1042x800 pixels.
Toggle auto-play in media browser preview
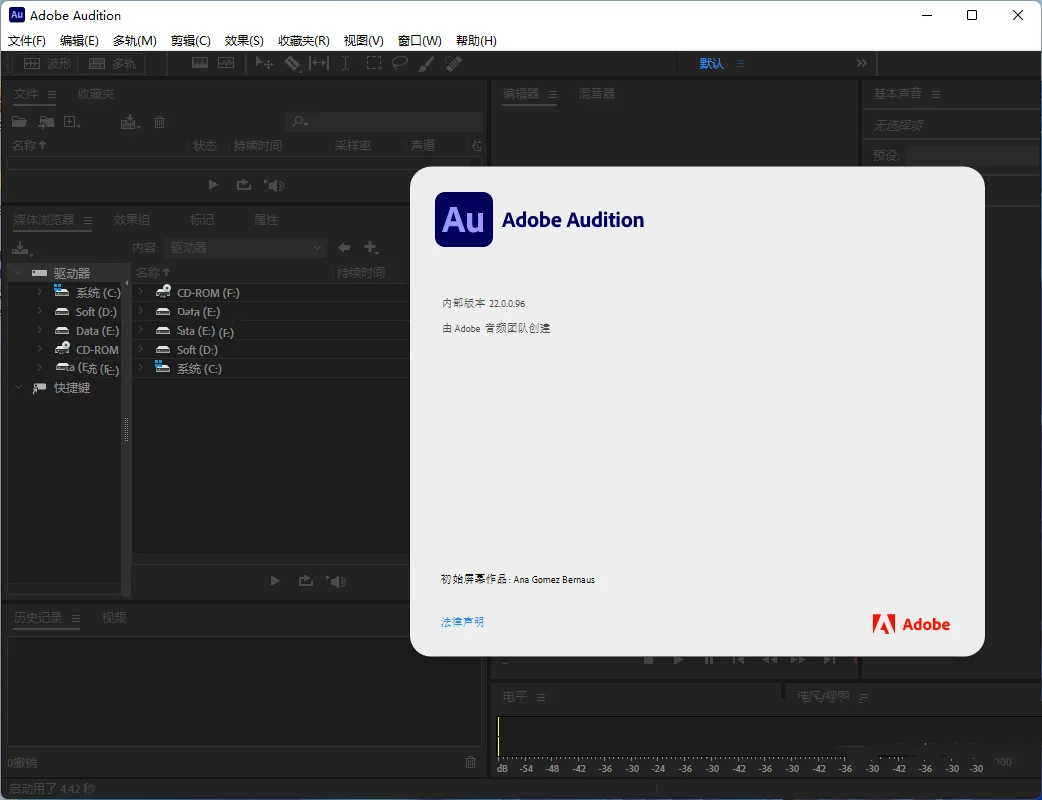click(337, 581)
